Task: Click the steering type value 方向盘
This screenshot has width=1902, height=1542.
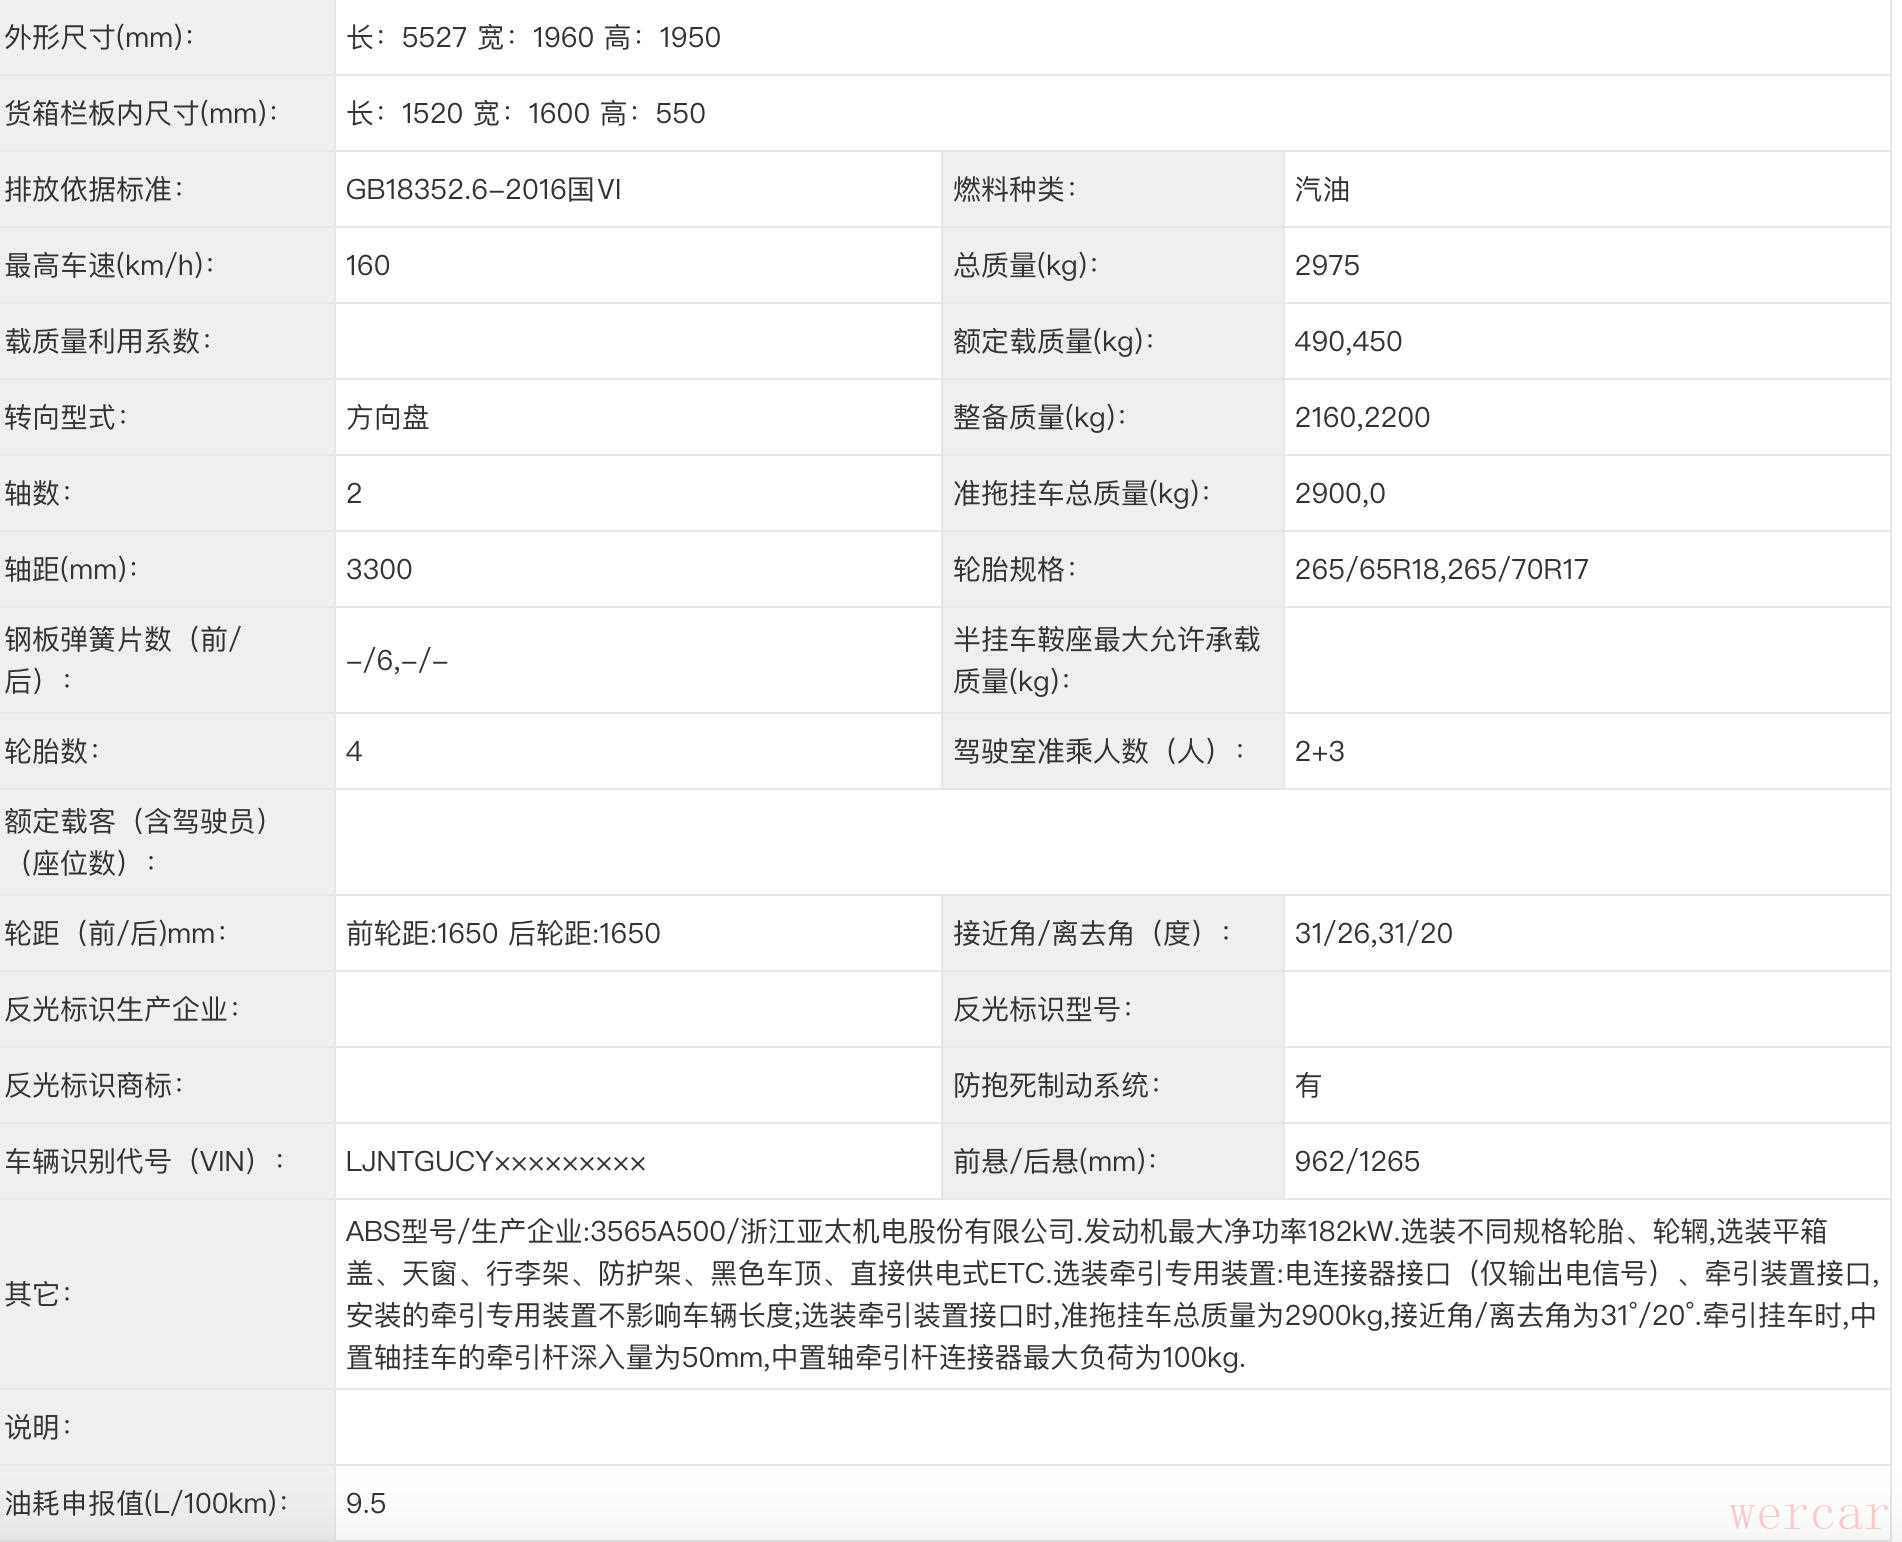Action: click(x=387, y=418)
